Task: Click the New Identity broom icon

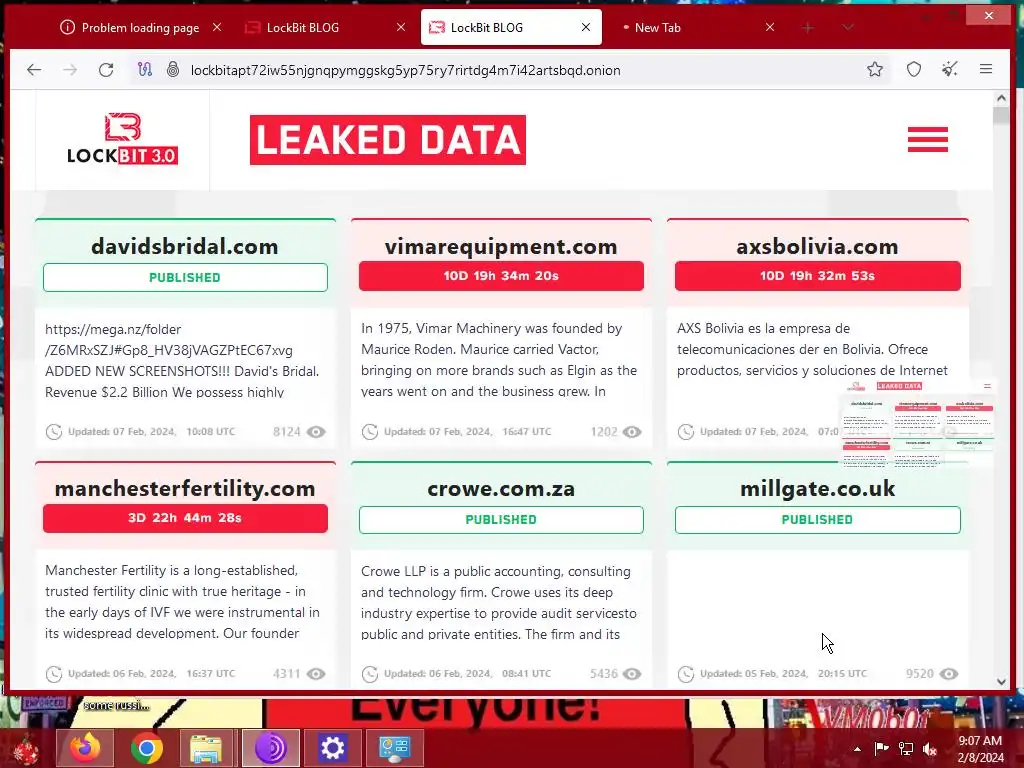Action: tap(950, 69)
